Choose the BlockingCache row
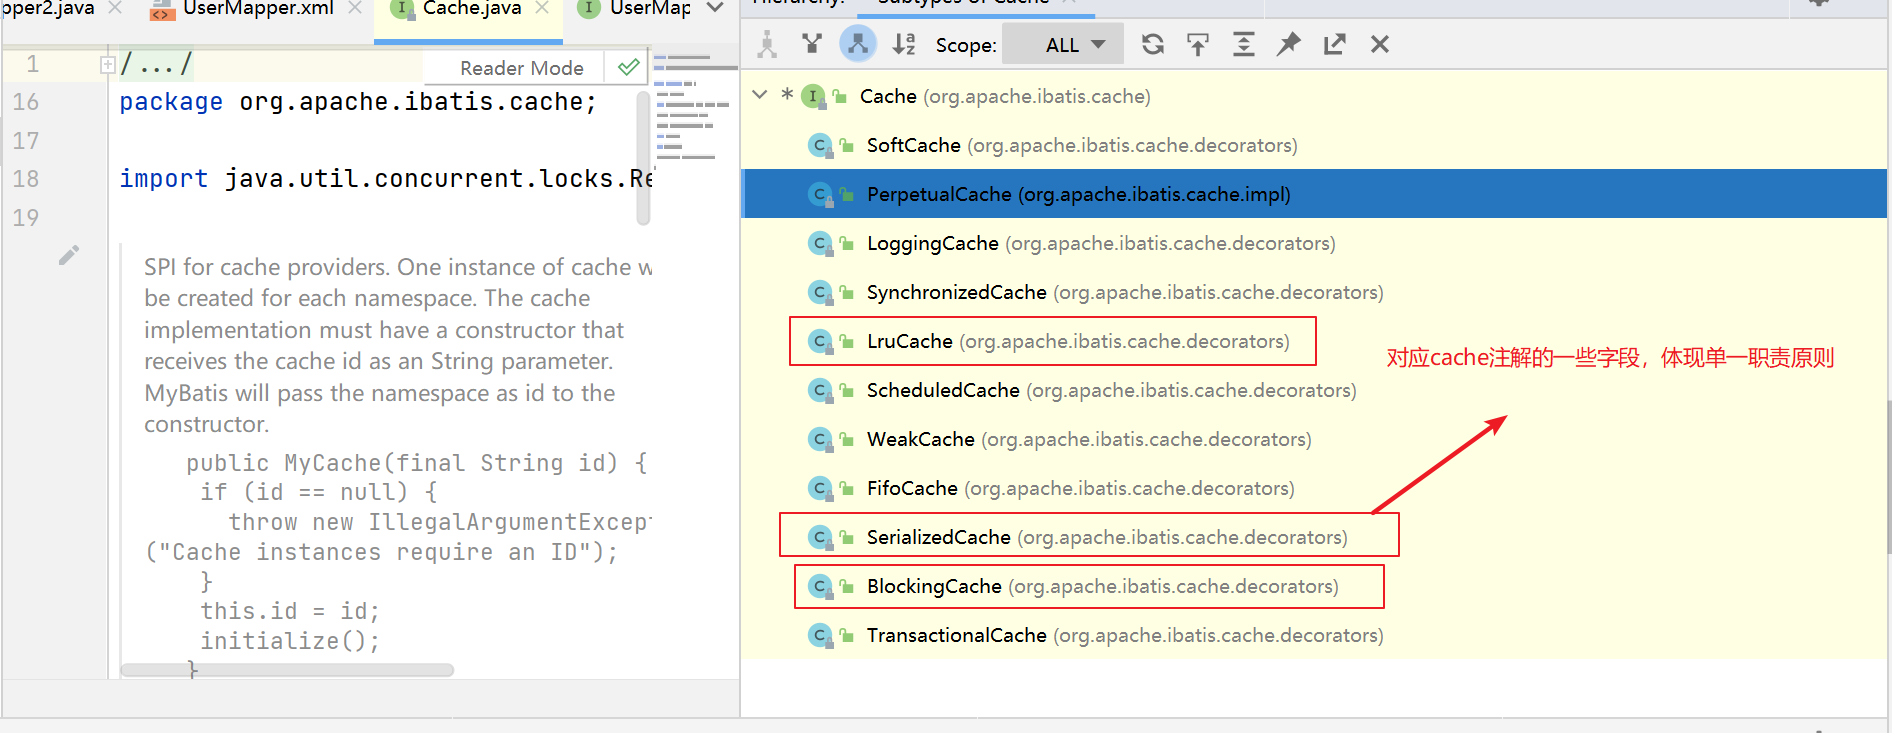The width and height of the screenshot is (1892, 733). pyautogui.click(x=1313, y=586)
